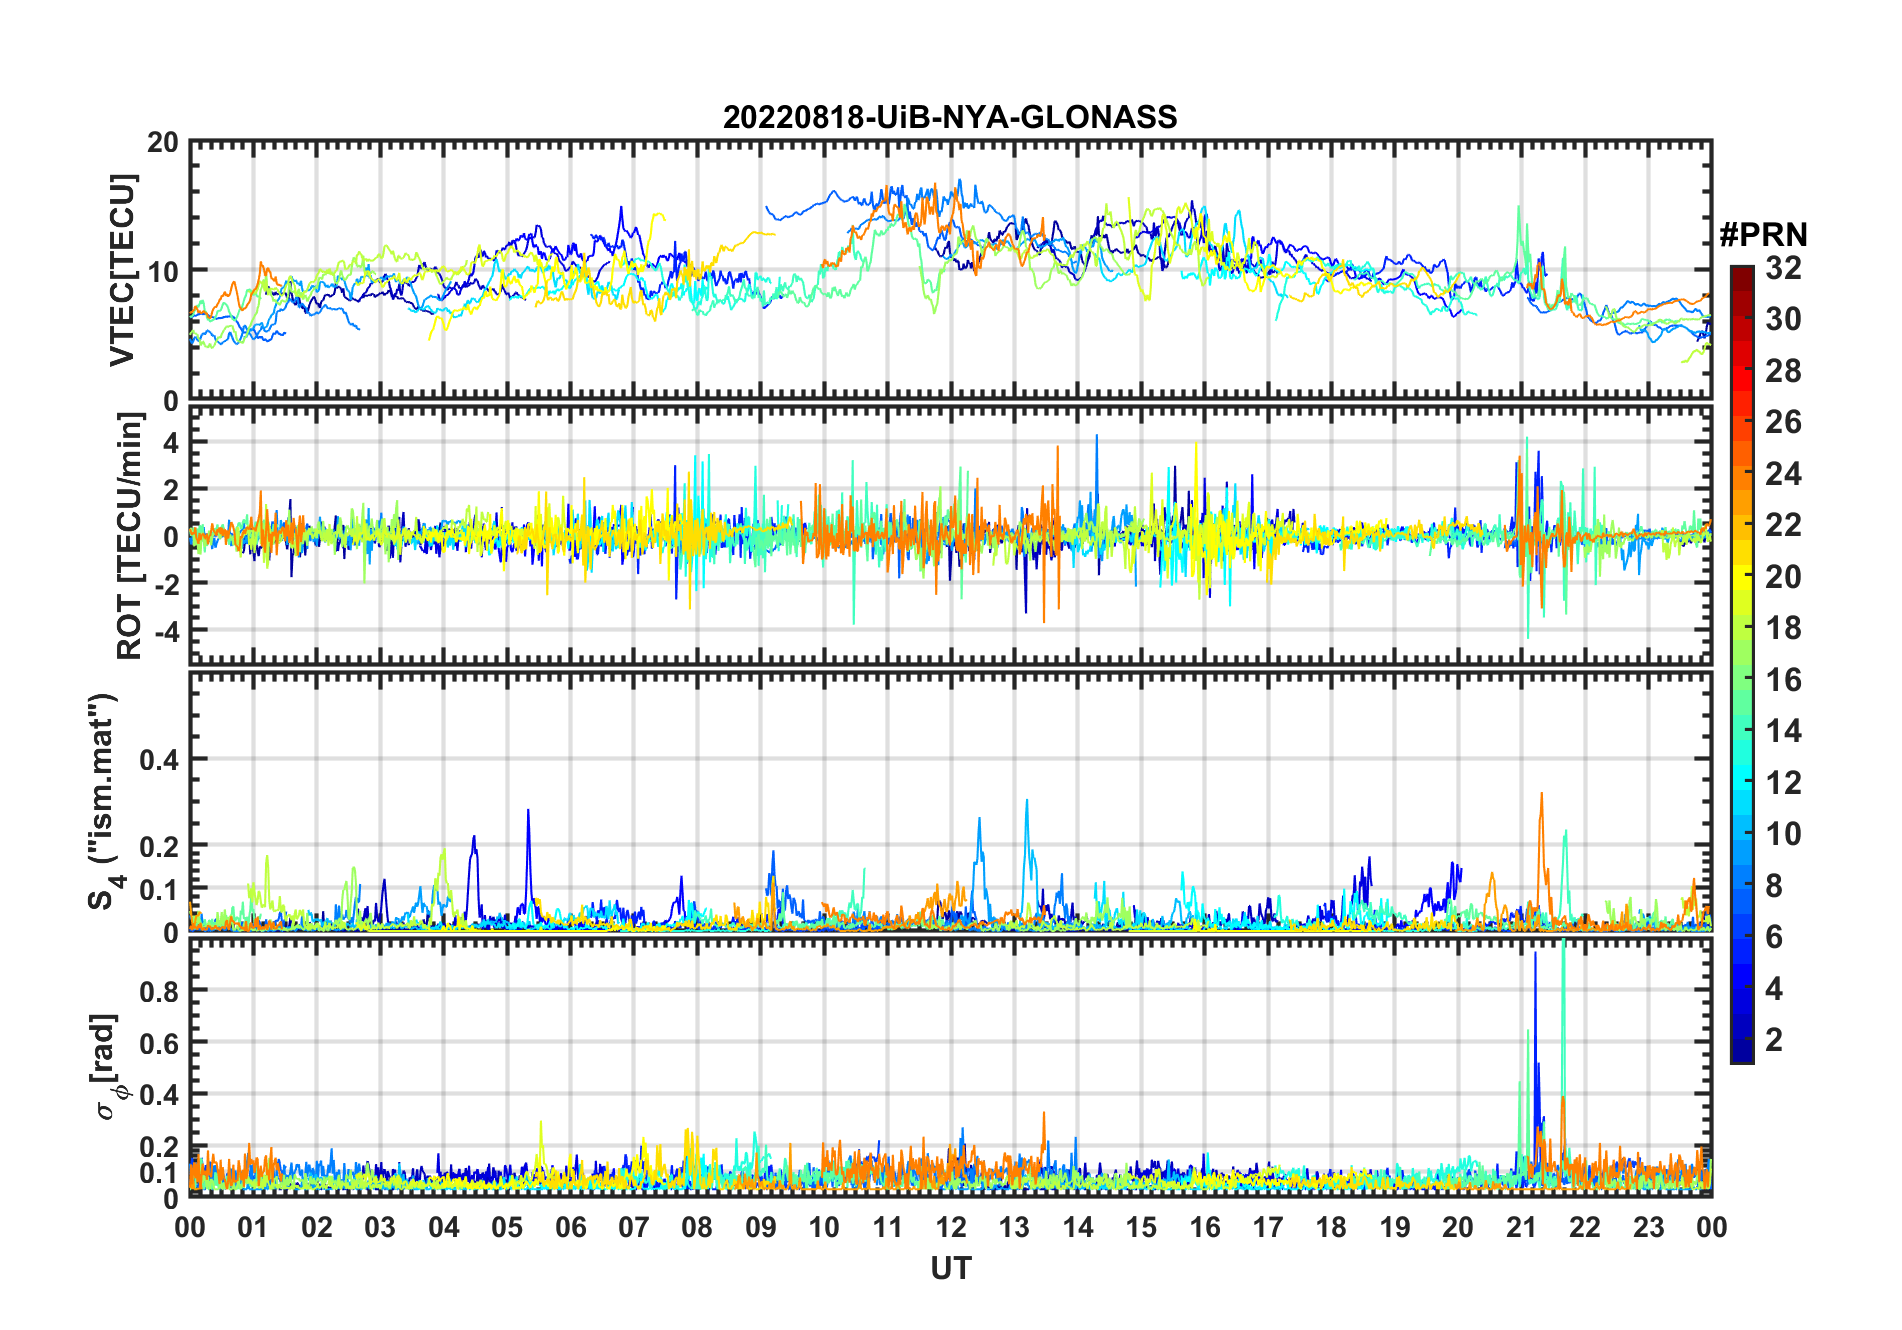
Task: Click the 17 hour tick on UT axis
Action: click(1268, 1227)
